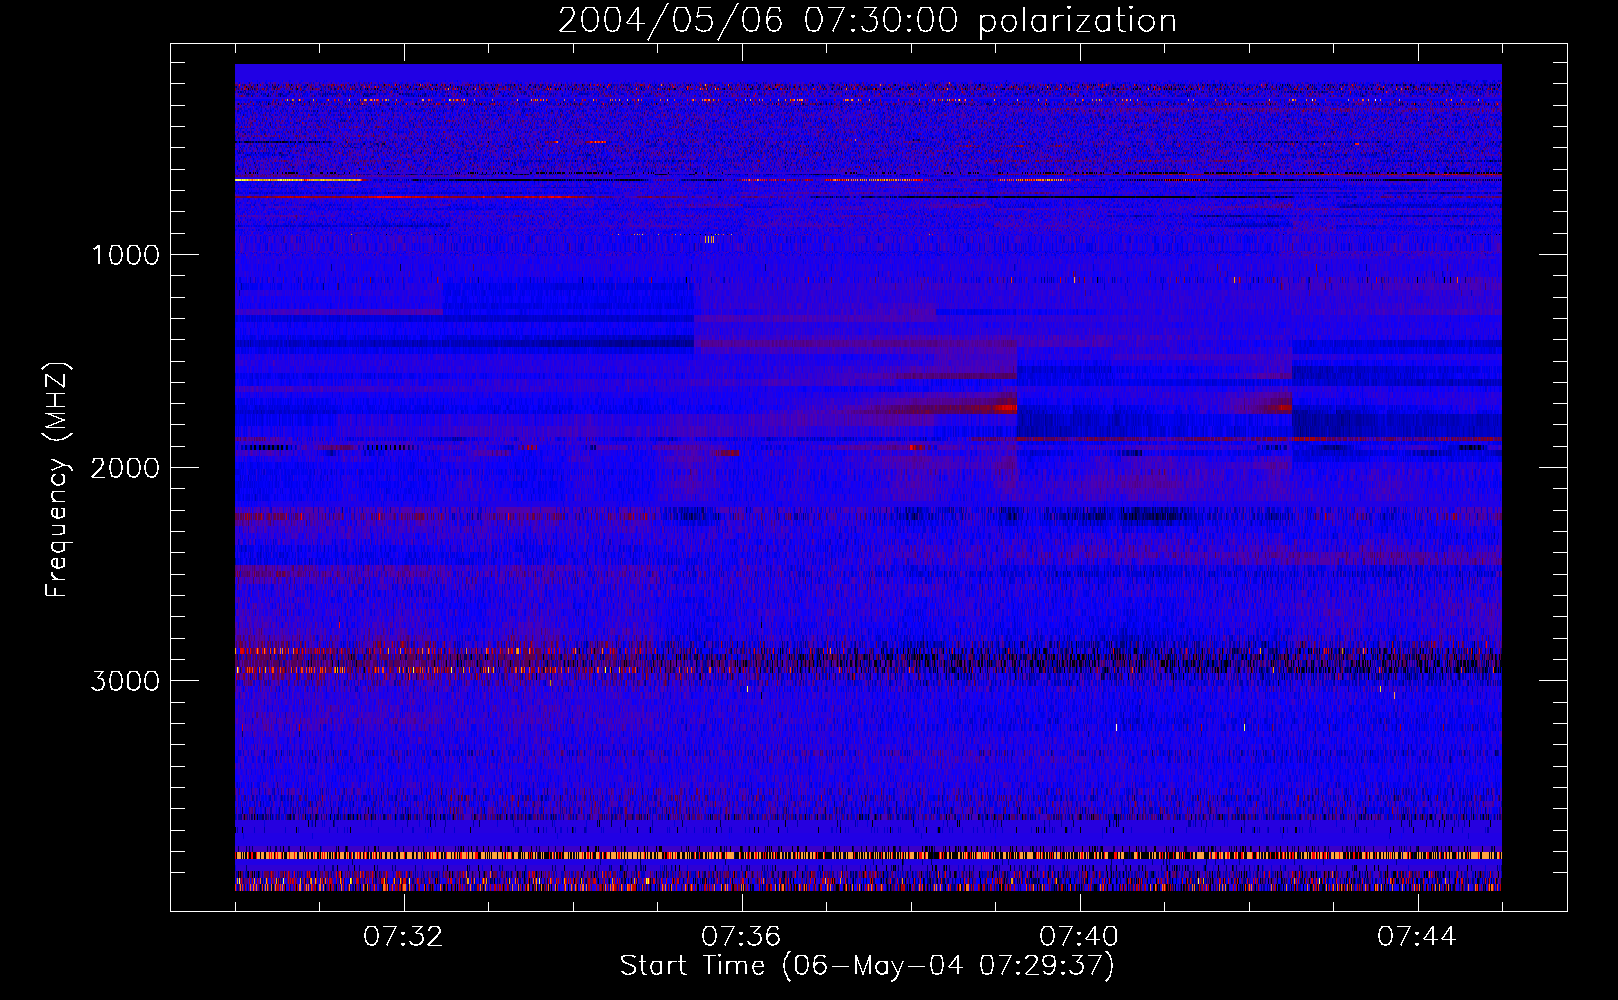Click the 'Start Time (06-May-04 07:29:37)' label

click(x=867, y=966)
